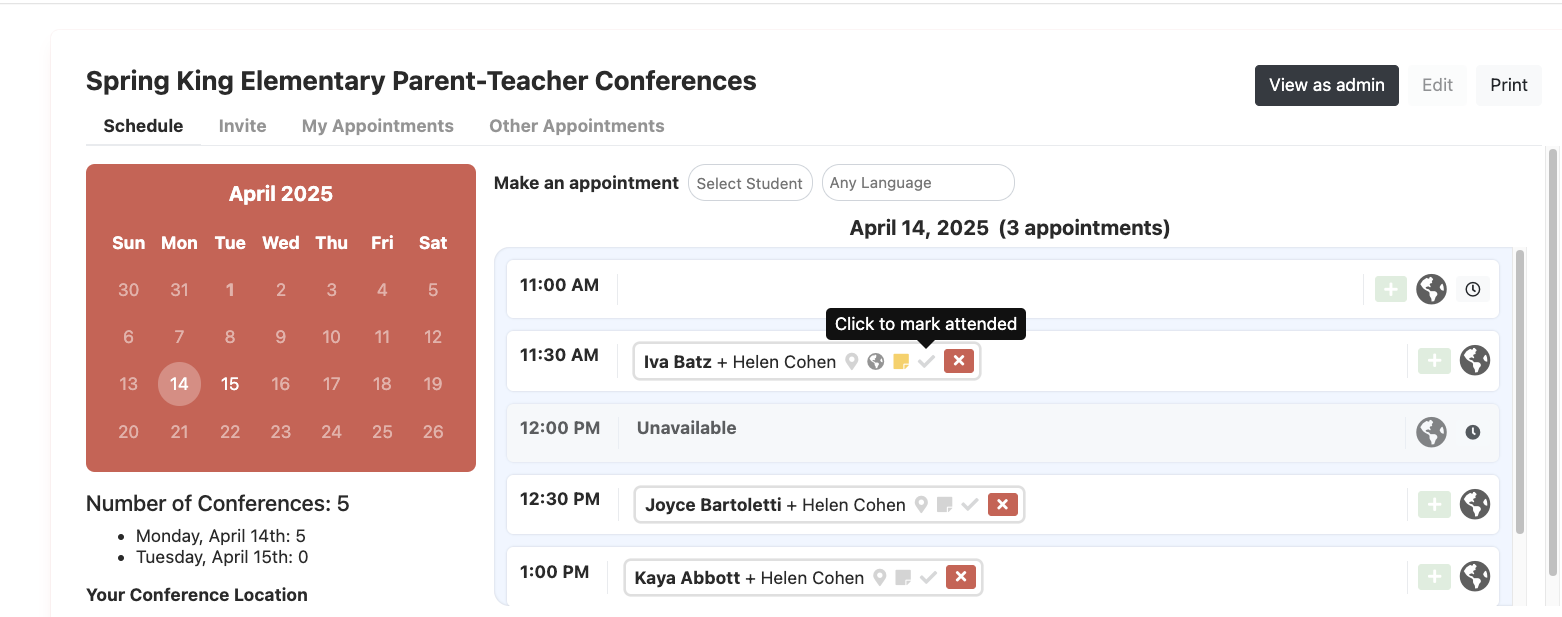Open the Select Student dropdown
This screenshot has height=617, width=1562.
749,183
